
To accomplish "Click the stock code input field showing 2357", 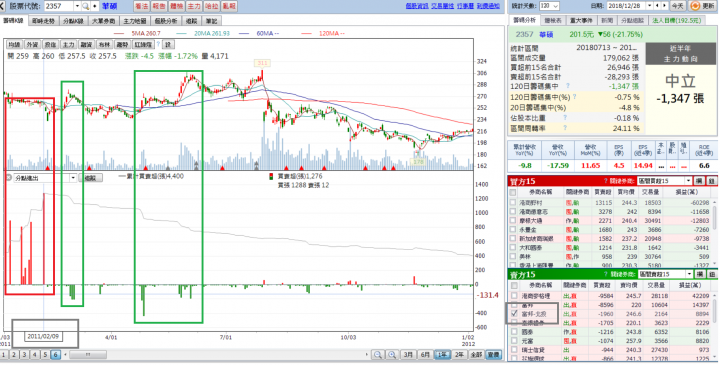I will coord(59,6).
